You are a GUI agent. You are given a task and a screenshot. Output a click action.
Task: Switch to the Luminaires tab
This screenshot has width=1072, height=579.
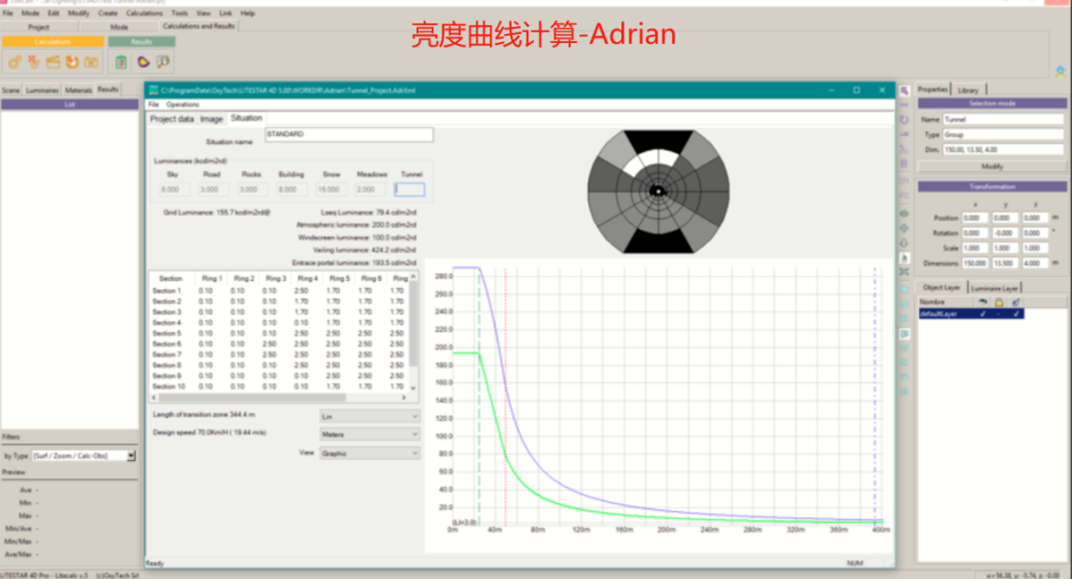pos(42,90)
